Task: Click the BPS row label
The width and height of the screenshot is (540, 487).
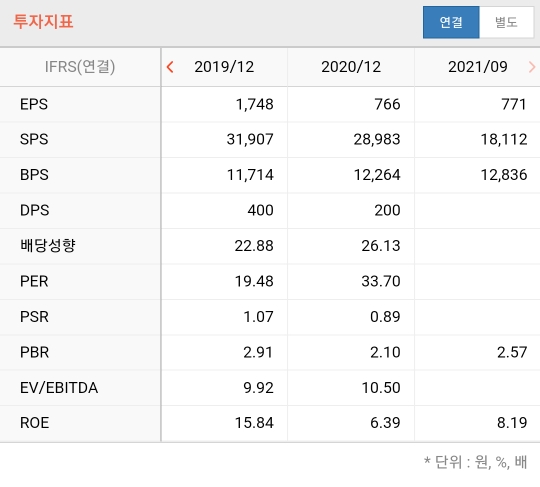Action: 34,175
